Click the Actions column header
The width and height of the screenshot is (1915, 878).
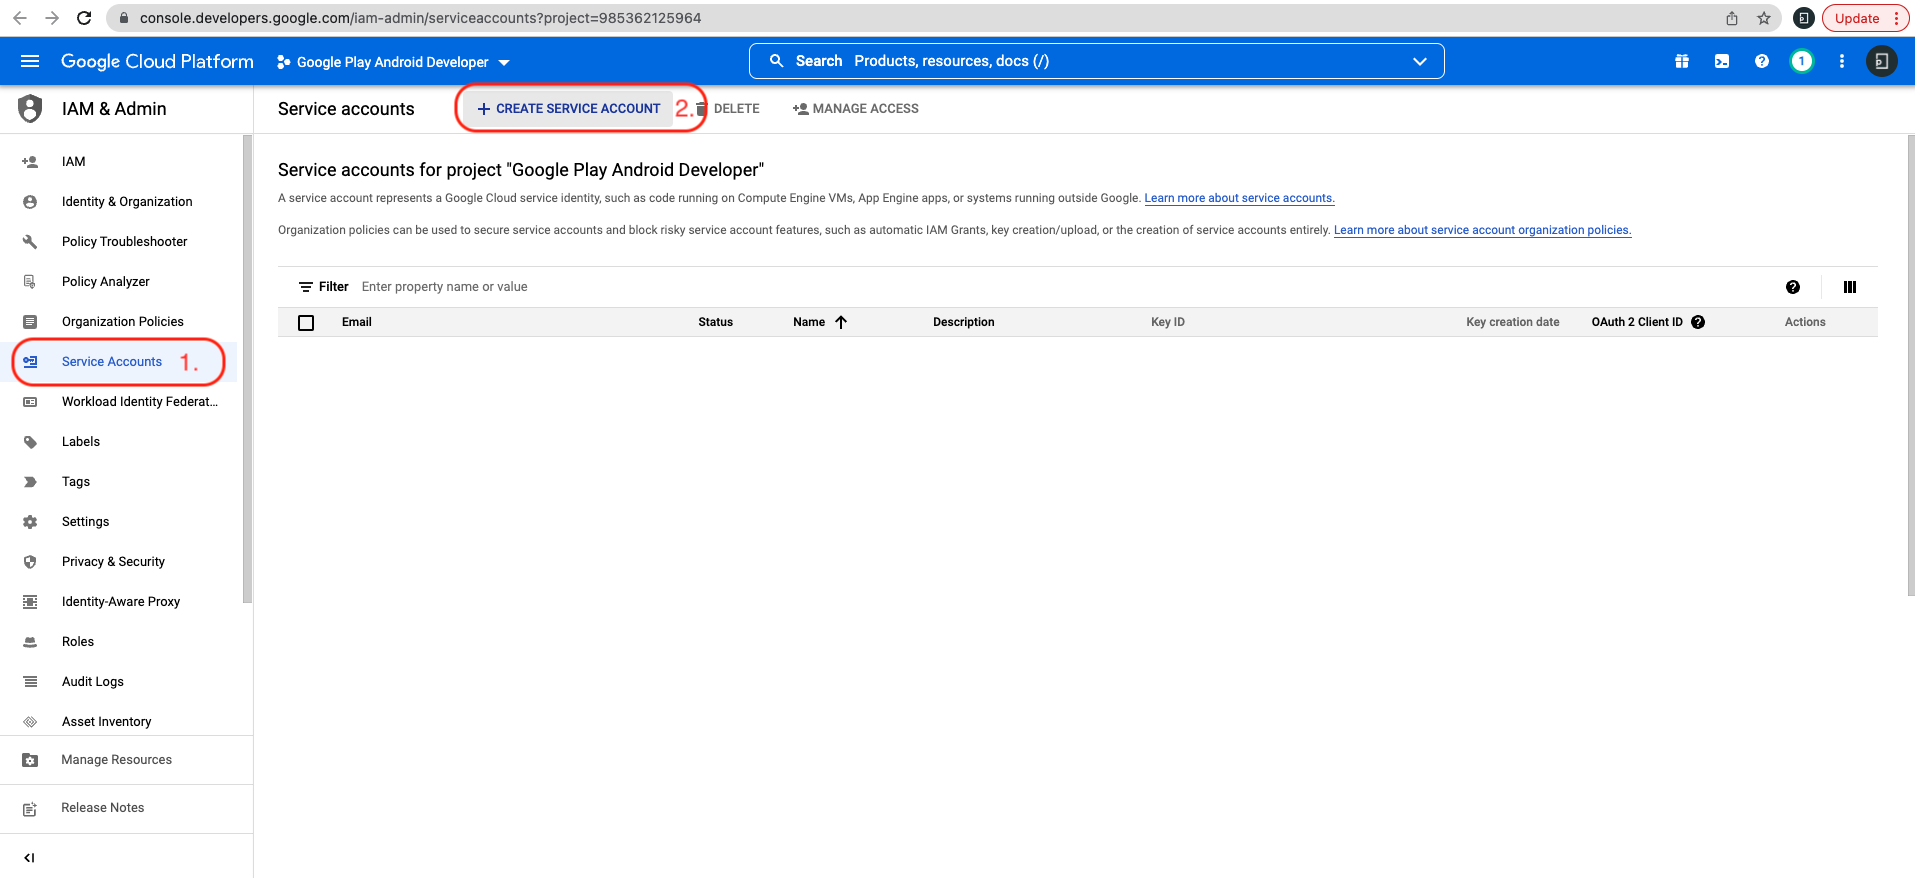1805,322
